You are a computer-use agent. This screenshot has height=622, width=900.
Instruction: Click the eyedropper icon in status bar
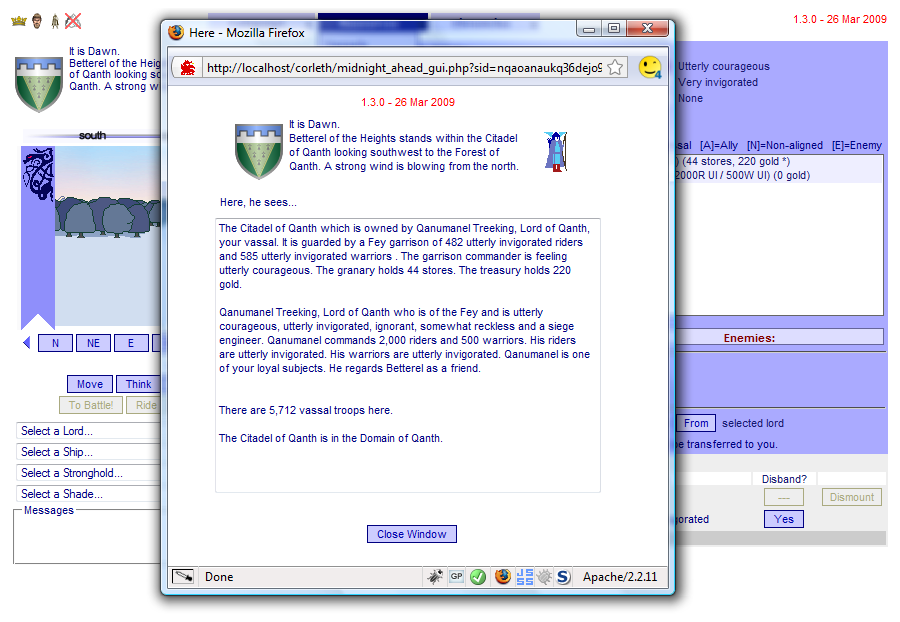[183, 577]
